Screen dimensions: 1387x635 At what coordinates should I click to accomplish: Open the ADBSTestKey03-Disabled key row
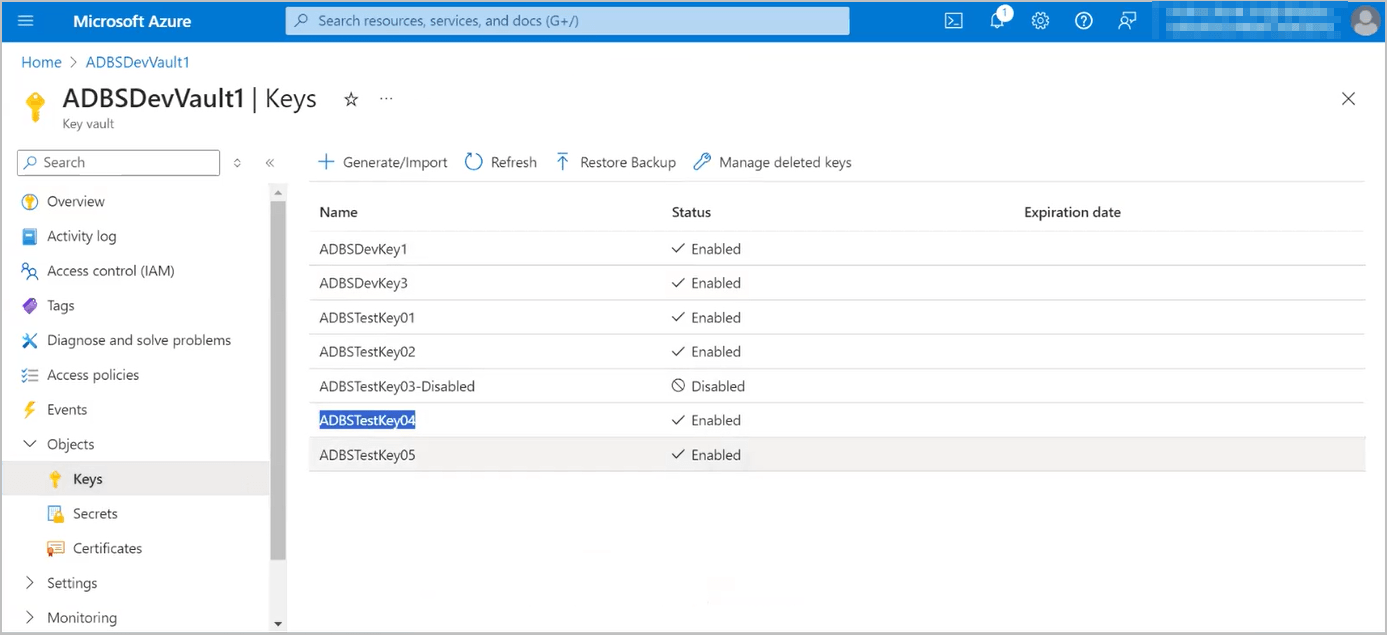[397, 386]
